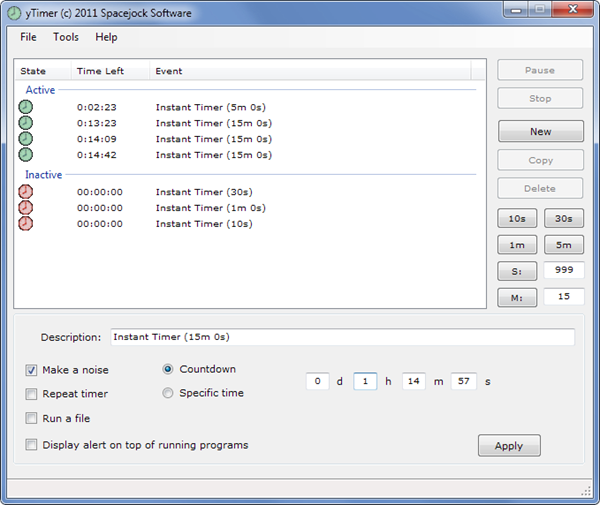Enable Display alert on top checkbox

[x=31, y=445]
